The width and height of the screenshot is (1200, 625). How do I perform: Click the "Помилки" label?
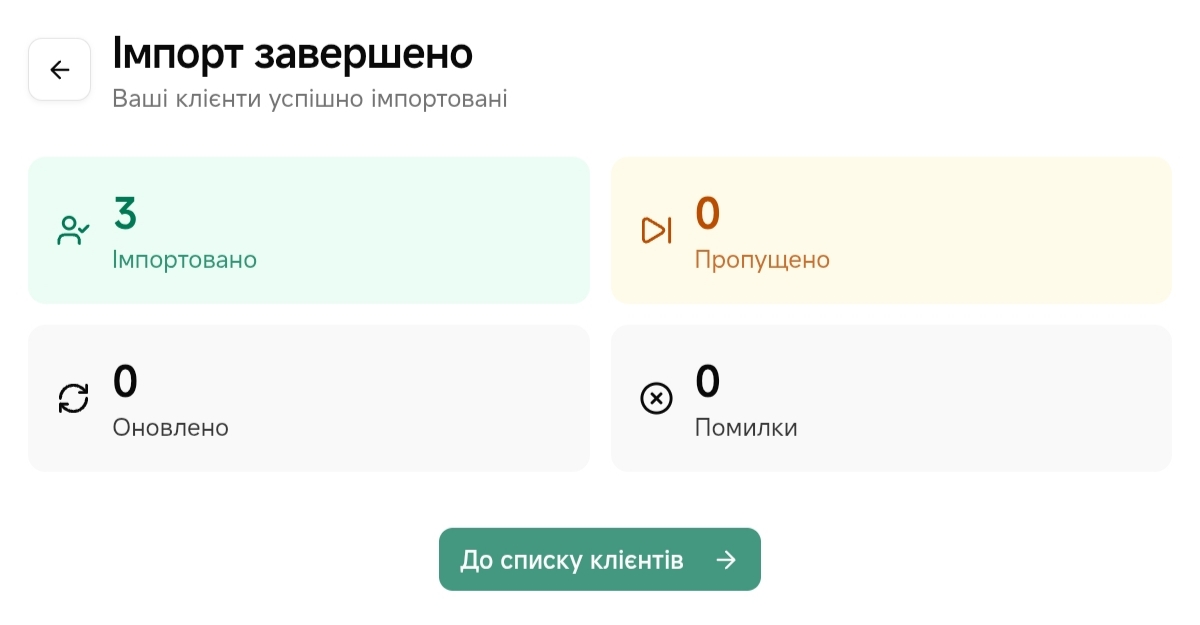pyautogui.click(x=746, y=428)
